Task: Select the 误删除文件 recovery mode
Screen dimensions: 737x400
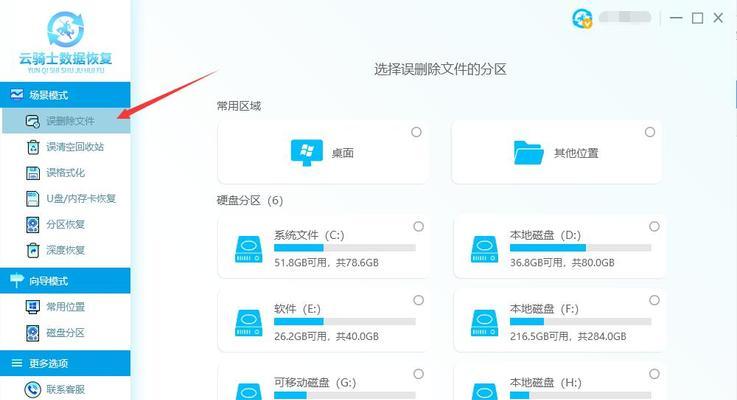Action: point(66,121)
